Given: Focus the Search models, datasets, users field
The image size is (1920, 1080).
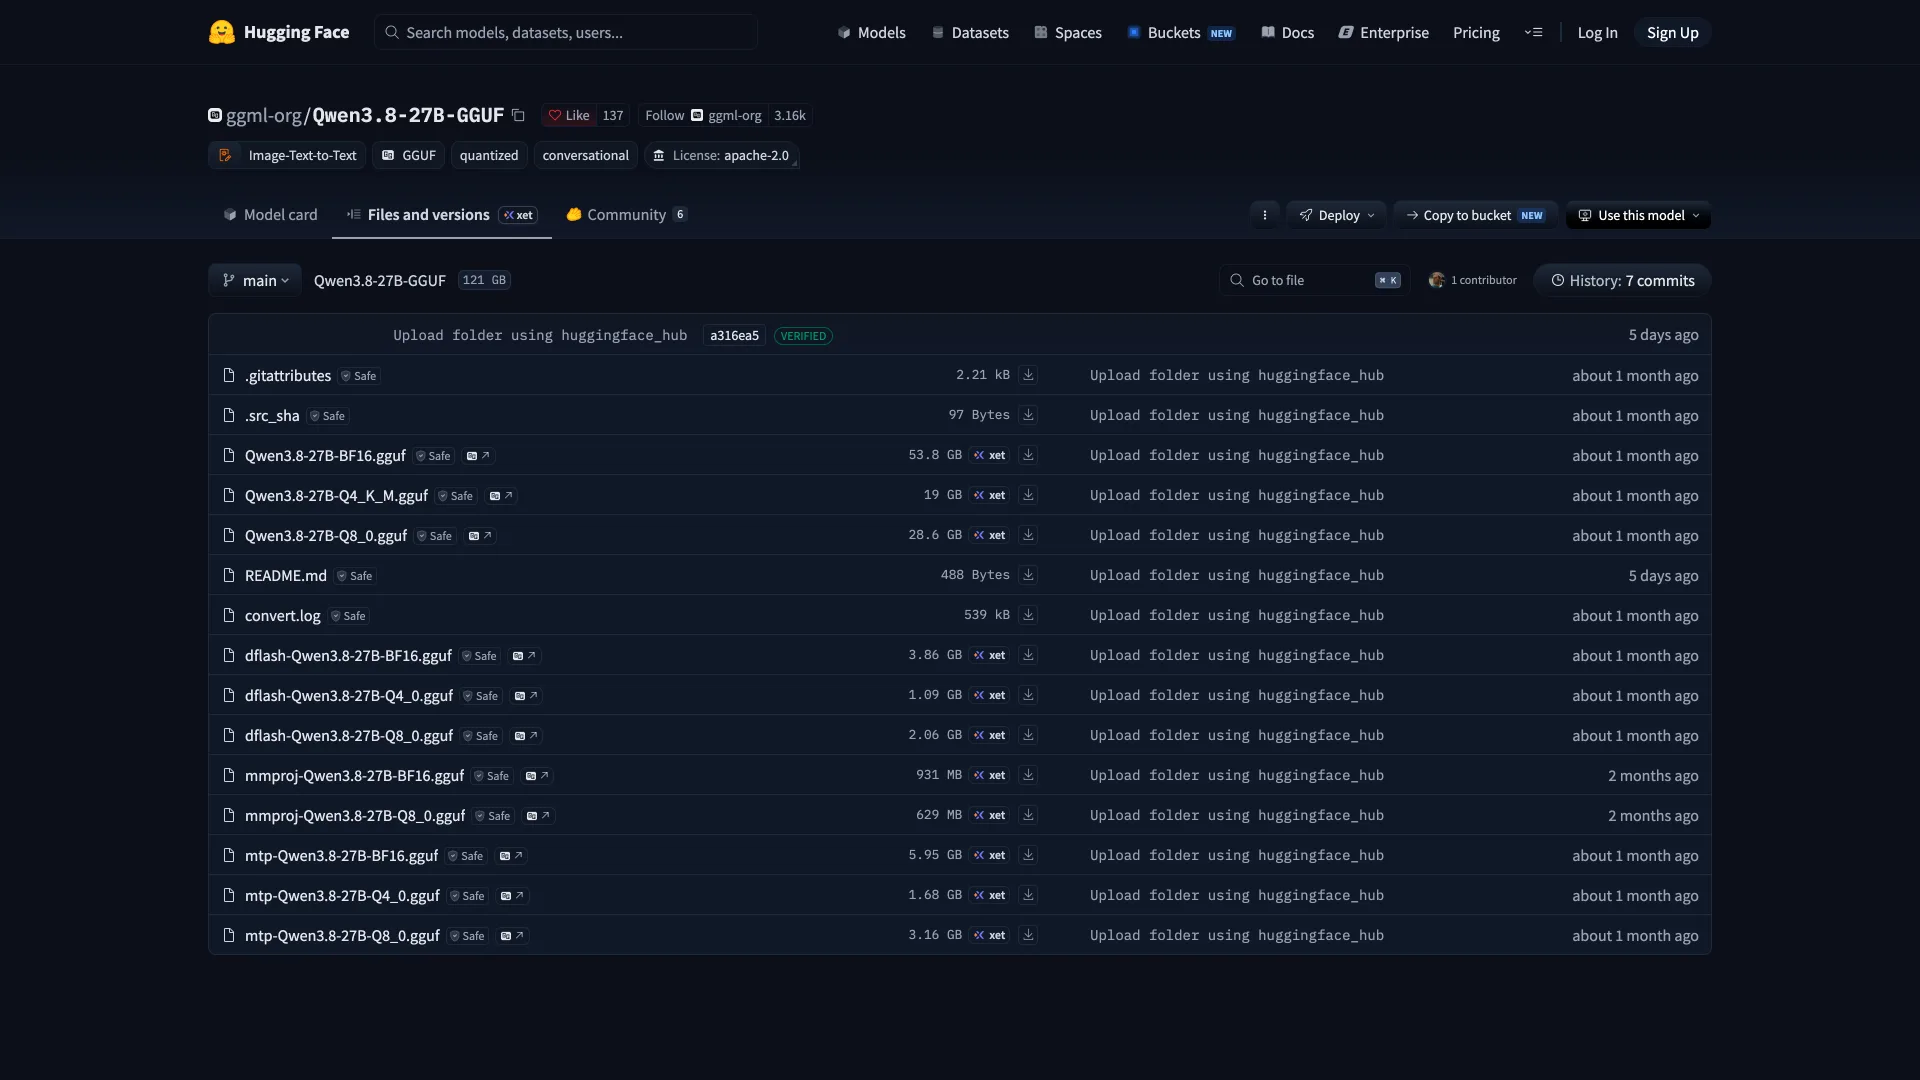Looking at the screenshot, I should pos(566,32).
